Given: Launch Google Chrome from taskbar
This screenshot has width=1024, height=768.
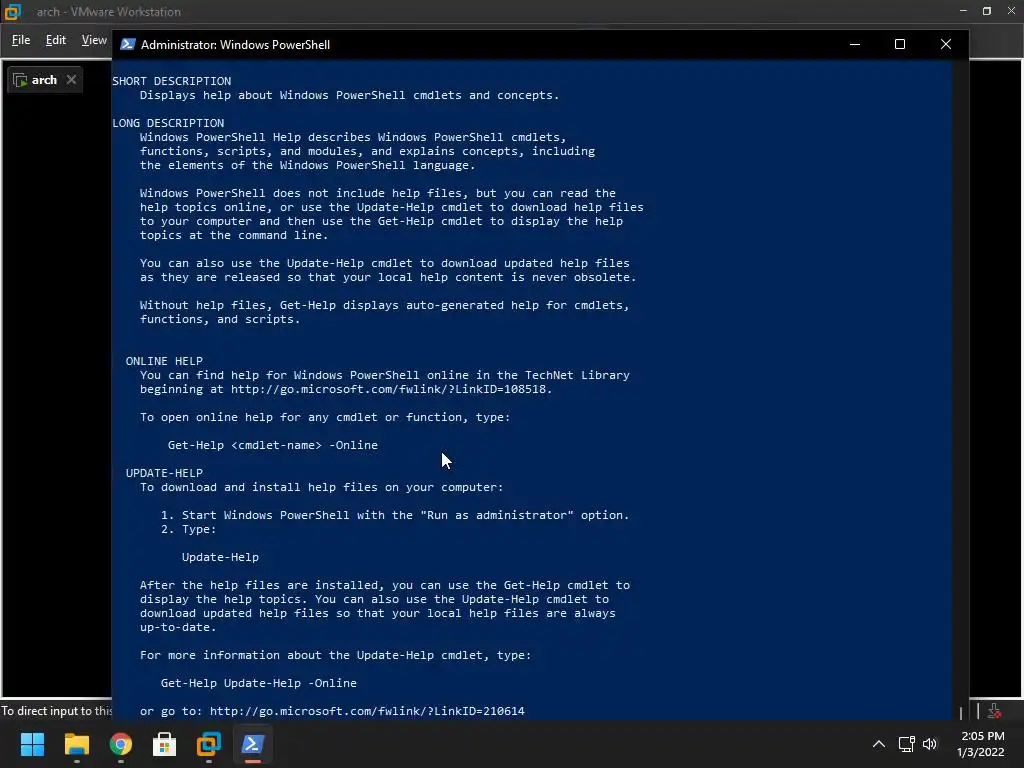Looking at the screenshot, I should tap(121, 744).
